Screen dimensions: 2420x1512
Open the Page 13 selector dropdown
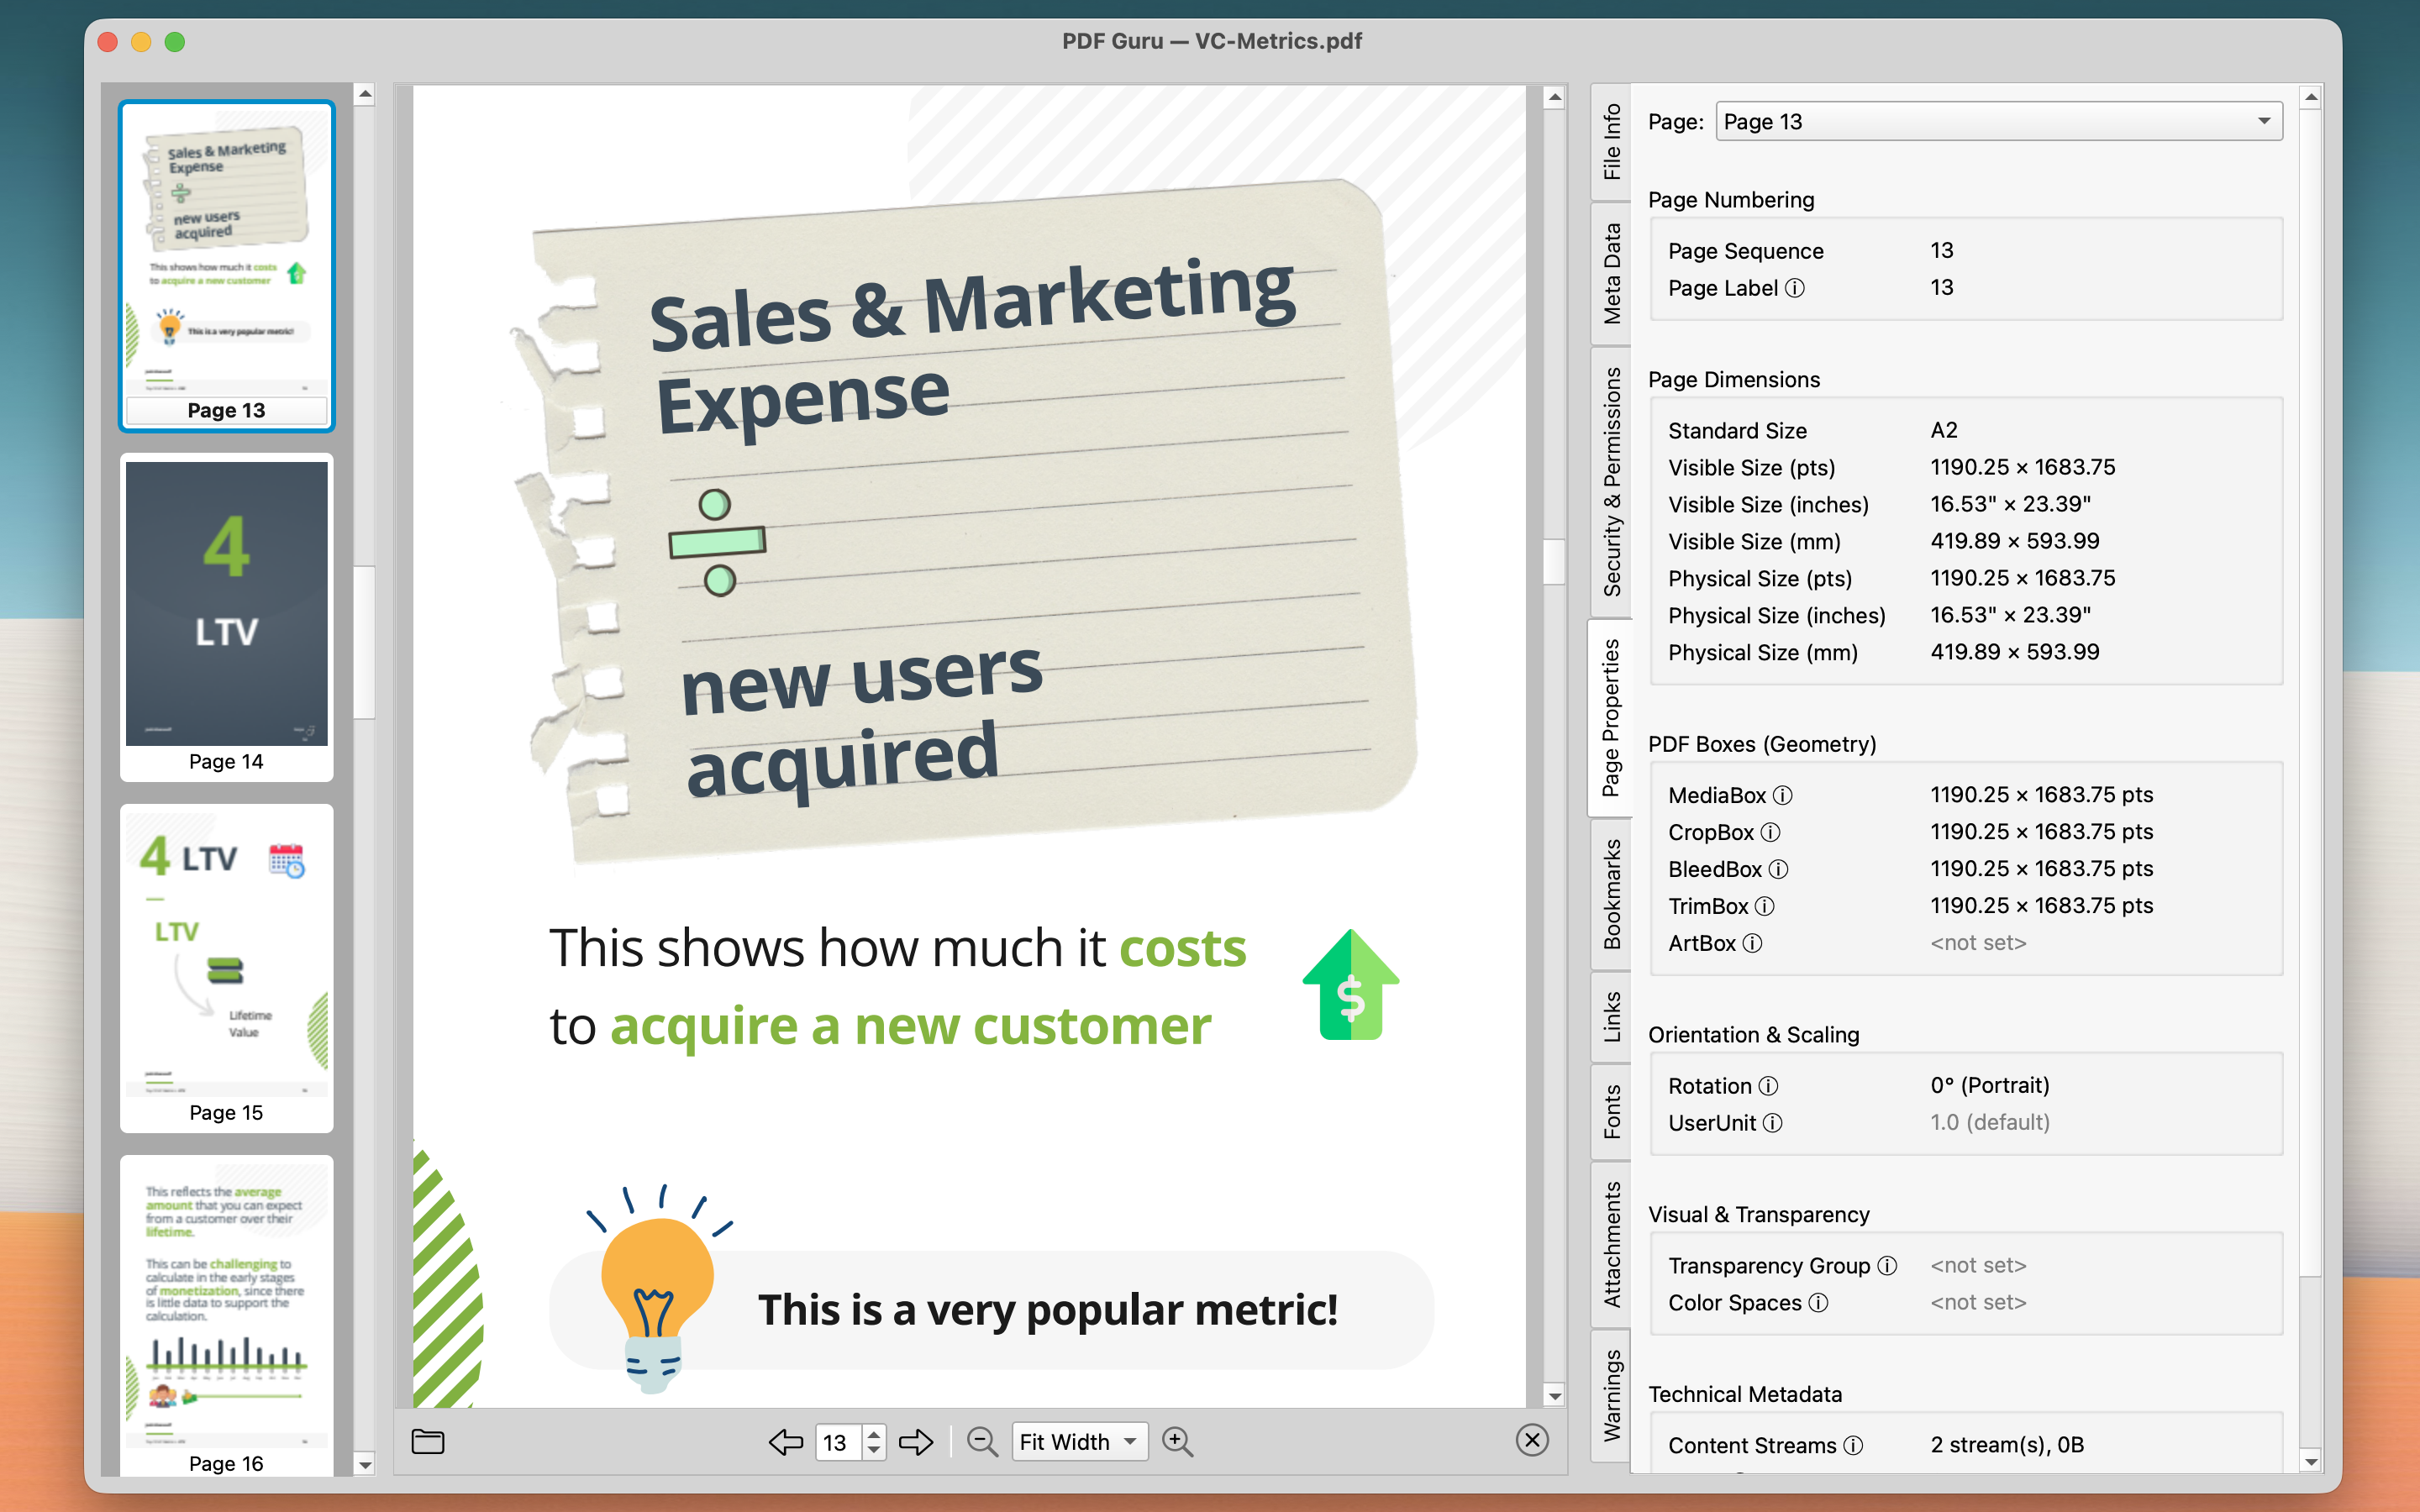[1998, 122]
